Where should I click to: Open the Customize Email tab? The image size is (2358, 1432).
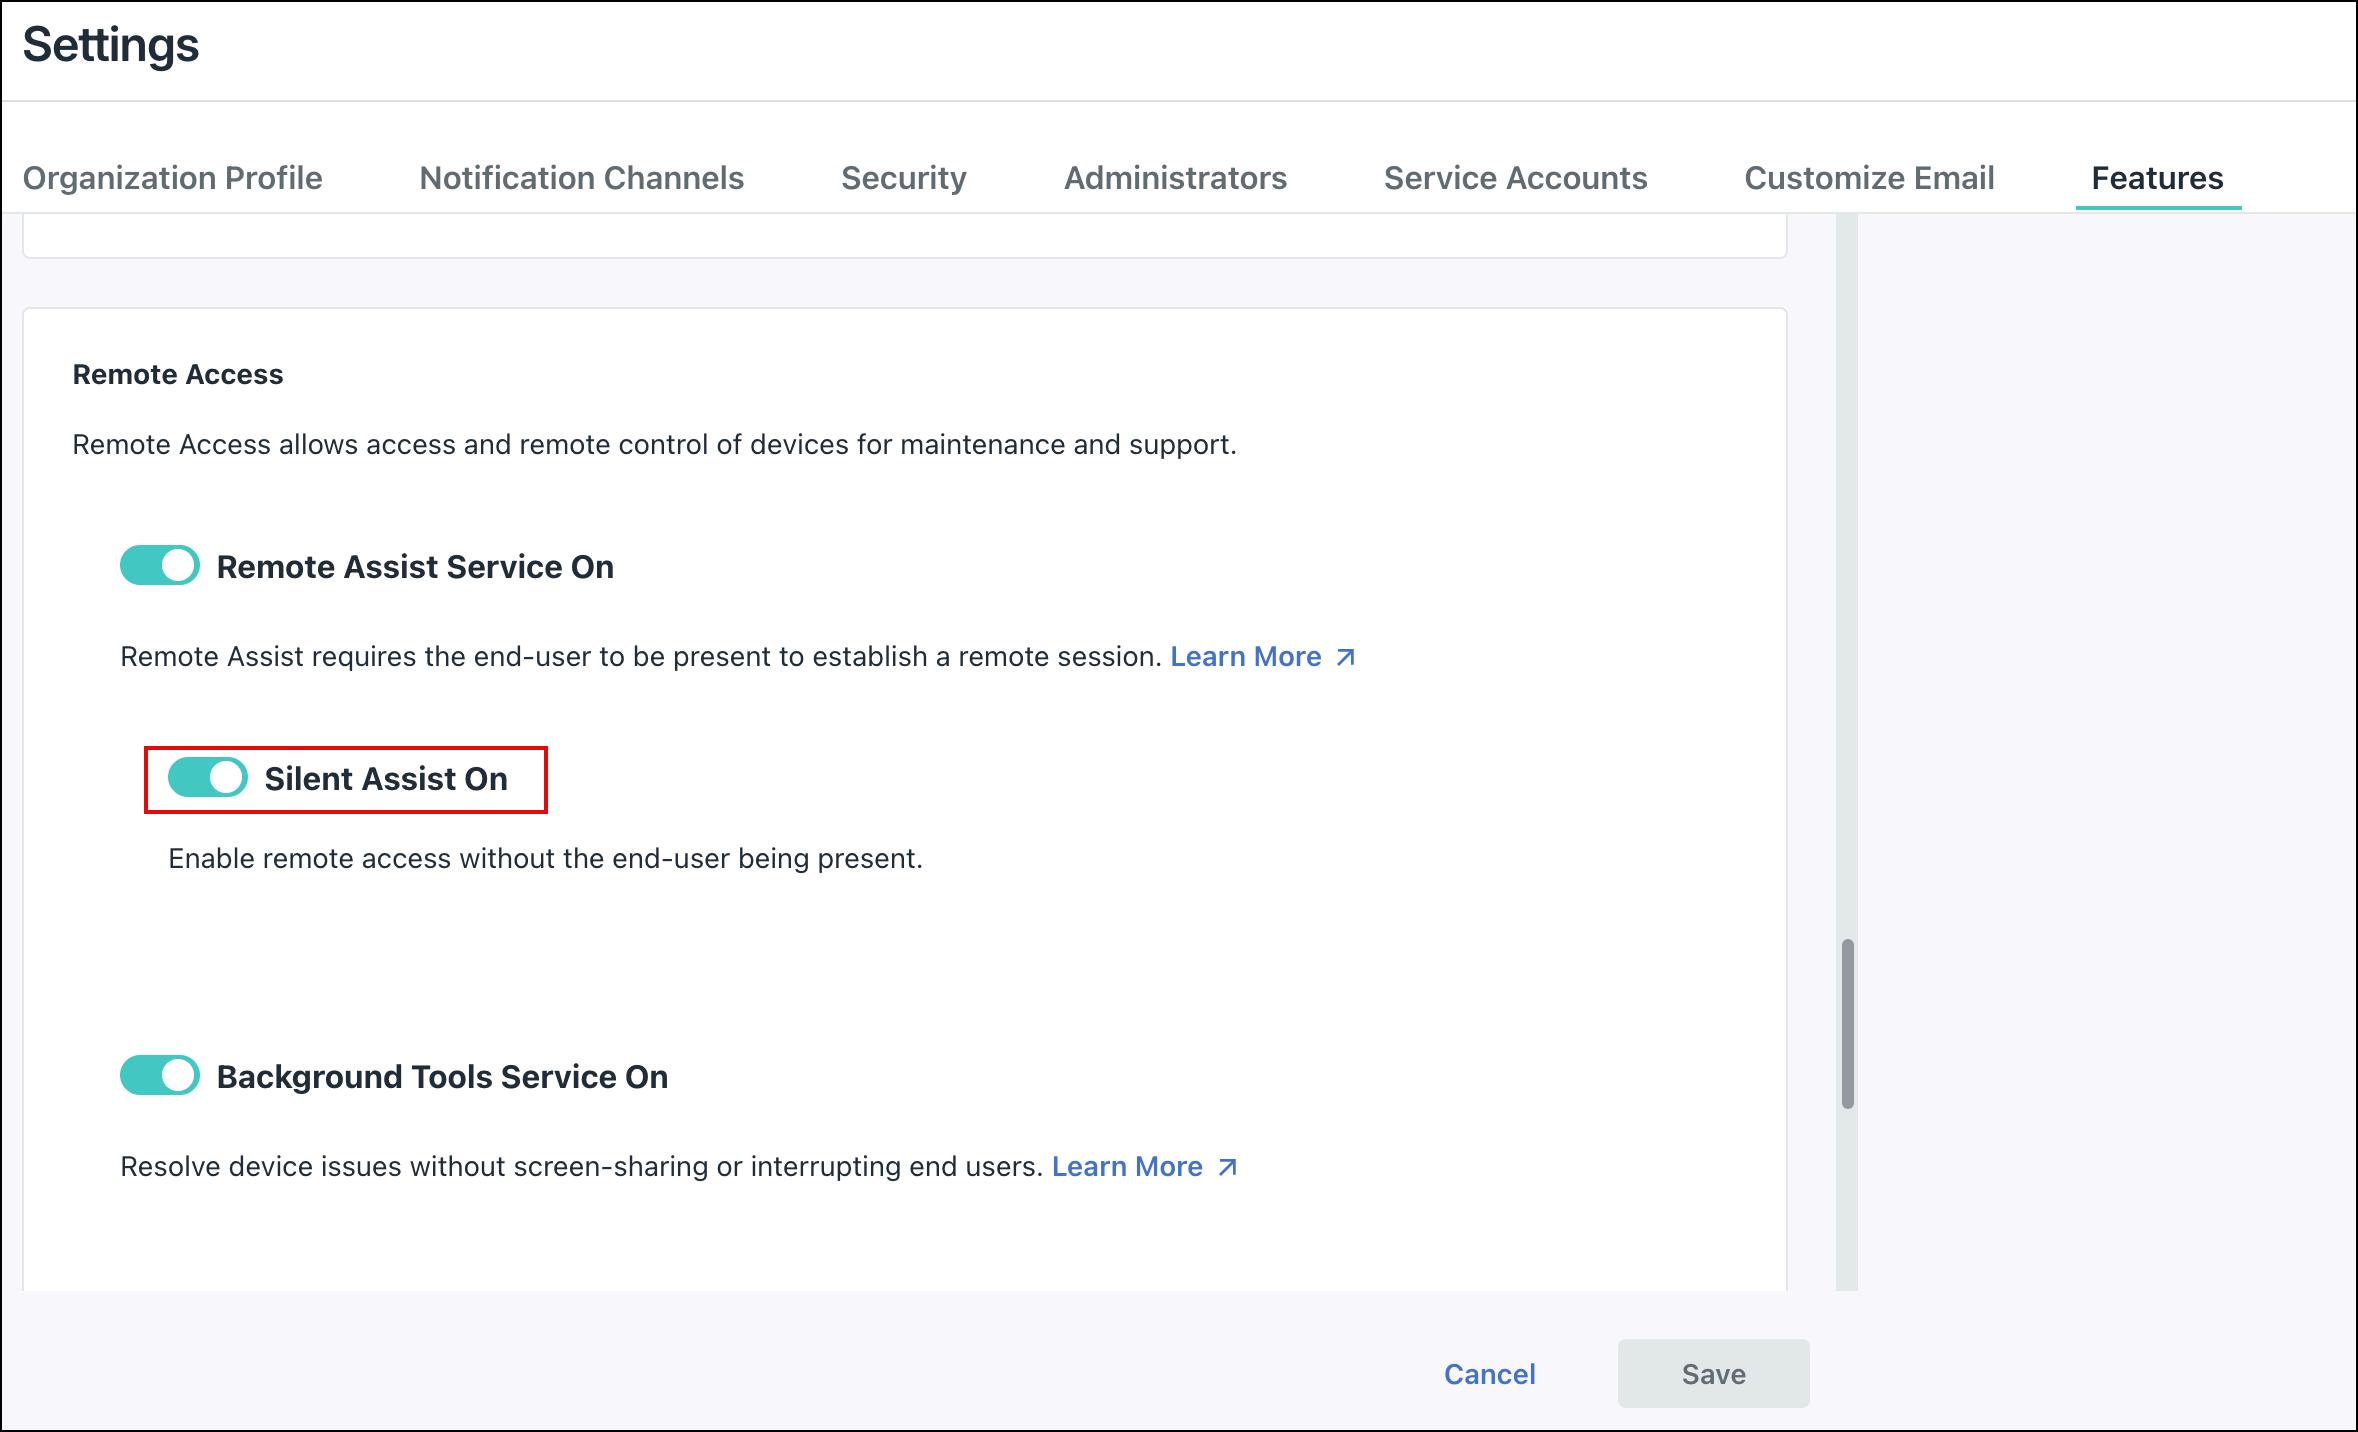[x=1869, y=178]
